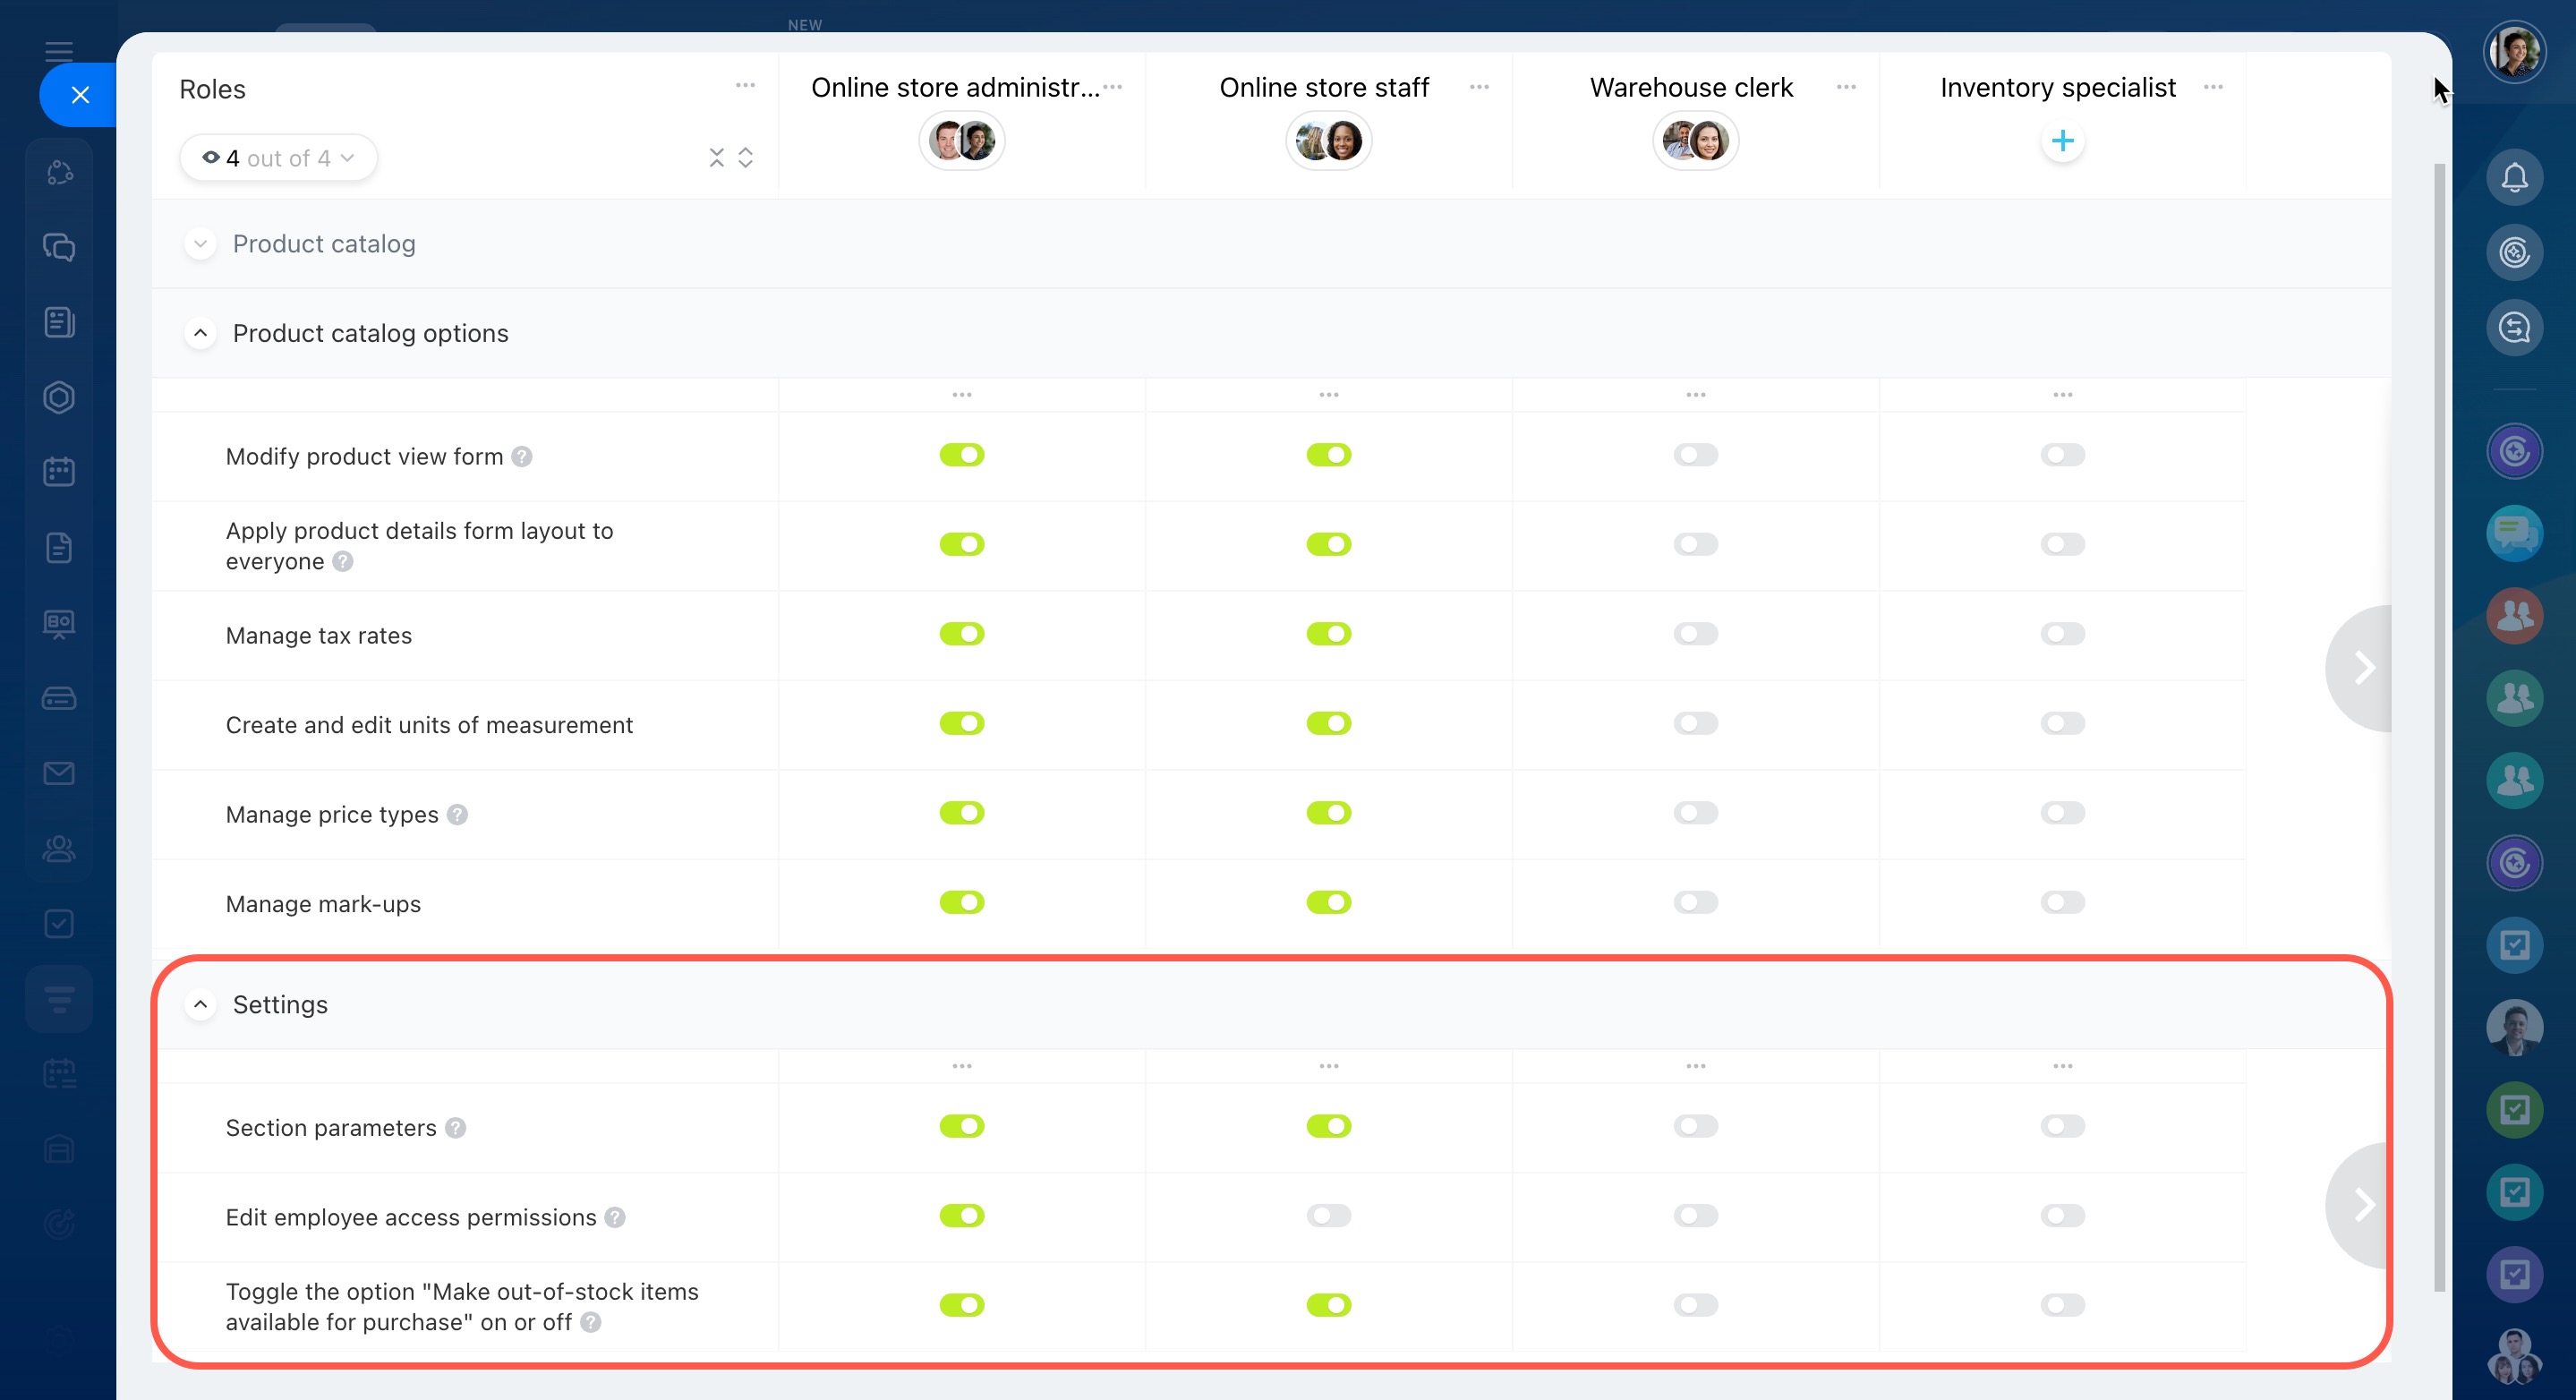
Task: Close the roles slider panel
Action: coord(80,95)
